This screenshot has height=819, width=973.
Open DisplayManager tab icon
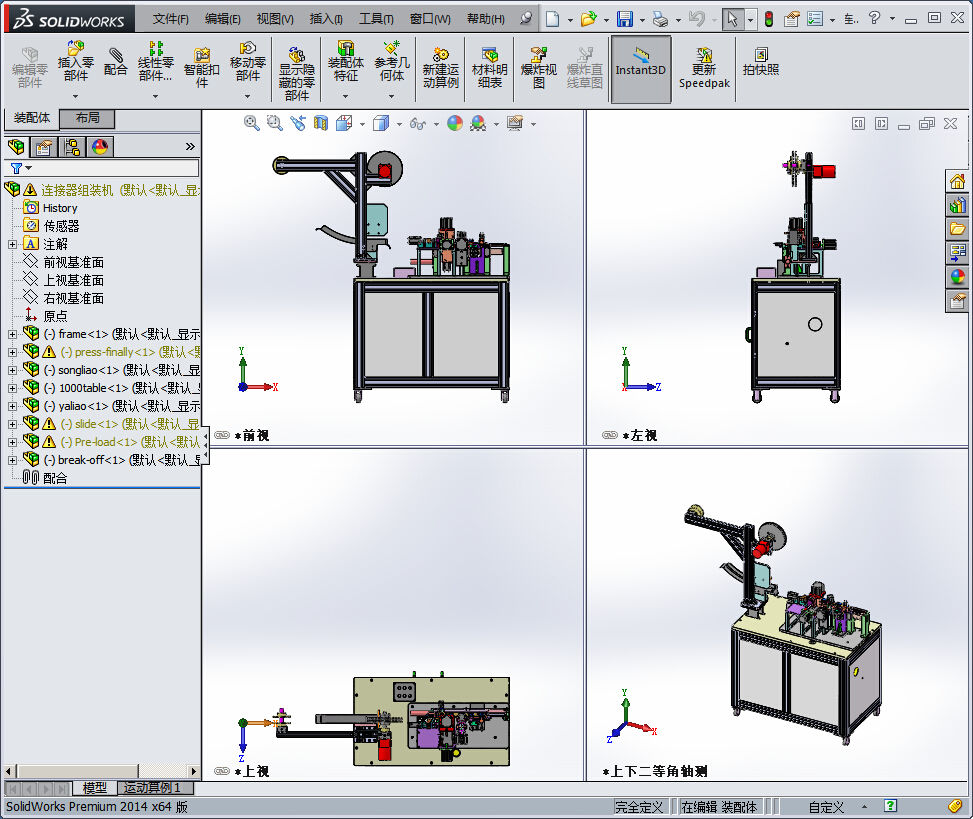[100, 147]
